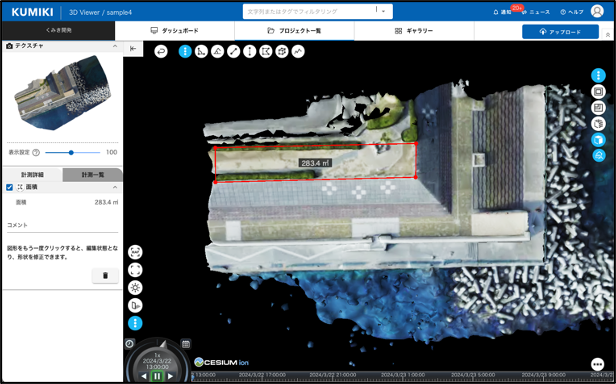The width and height of the screenshot is (616, 384).
Task: Activate the vertical height measurement tool
Action: click(x=249, y=51)
